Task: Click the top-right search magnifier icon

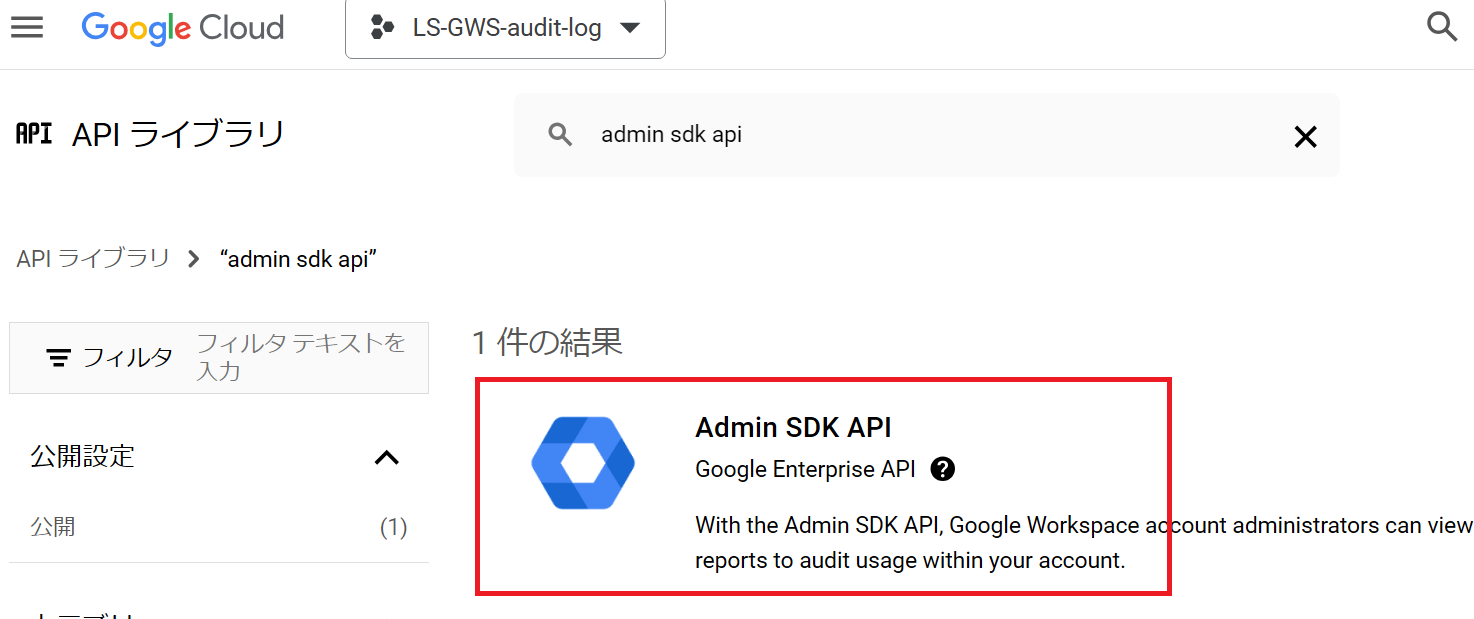Action: pos(1441,27)
